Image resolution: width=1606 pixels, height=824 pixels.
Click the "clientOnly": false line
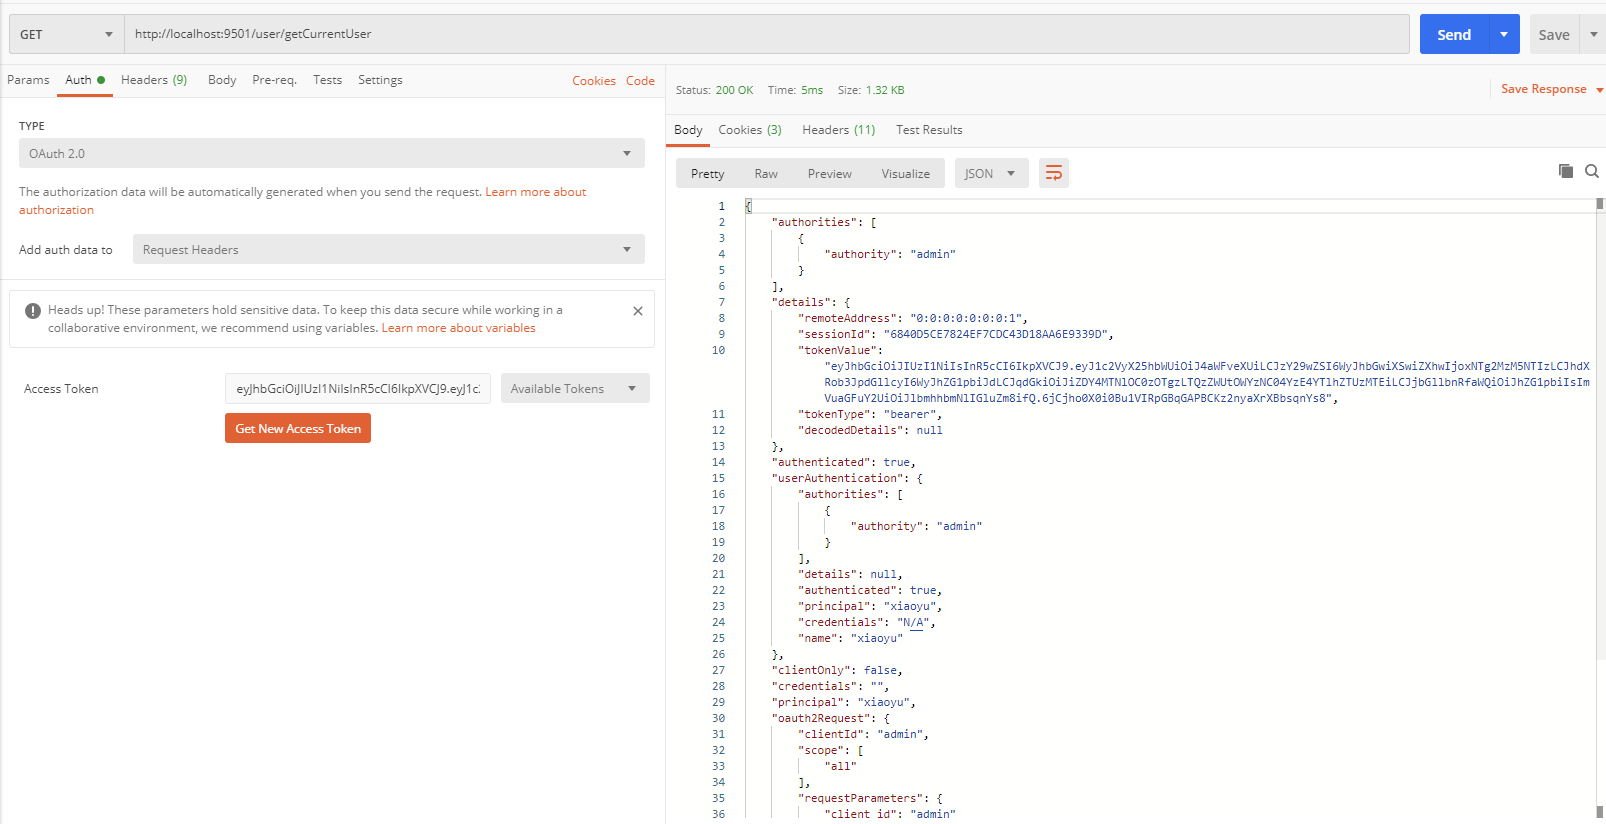(837, 670)
